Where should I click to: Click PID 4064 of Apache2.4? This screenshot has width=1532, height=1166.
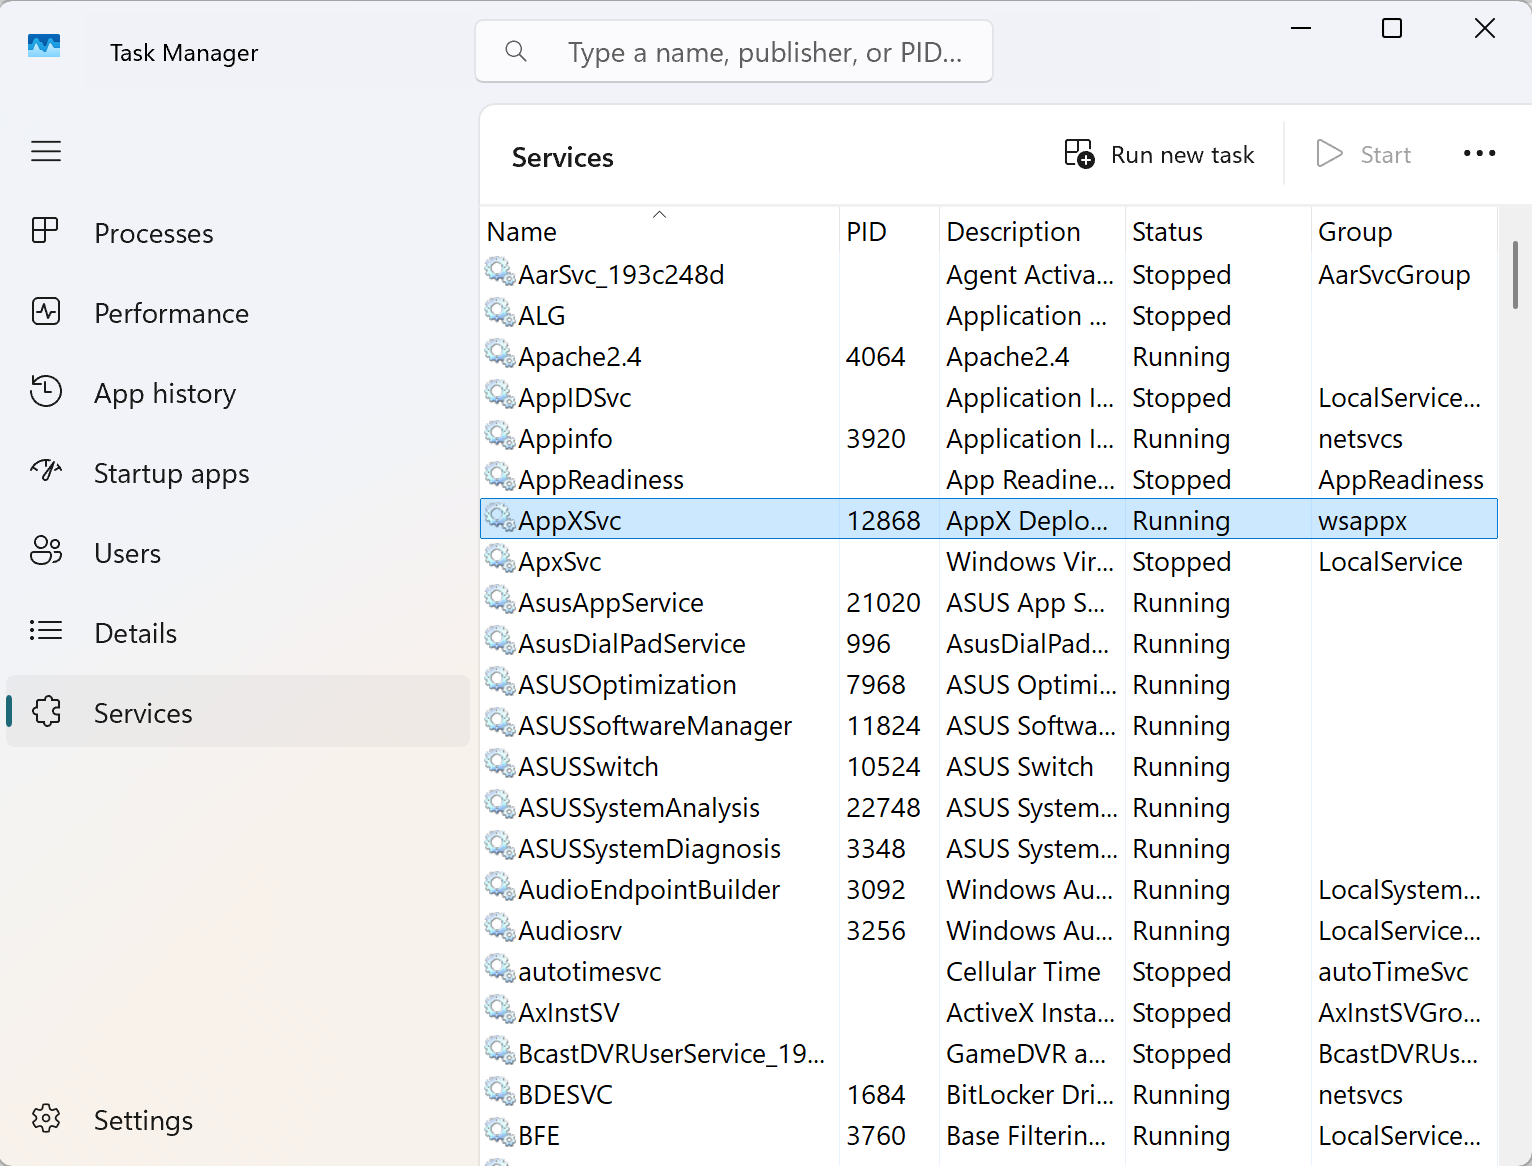pyautogui.click(x=875, y=356)
